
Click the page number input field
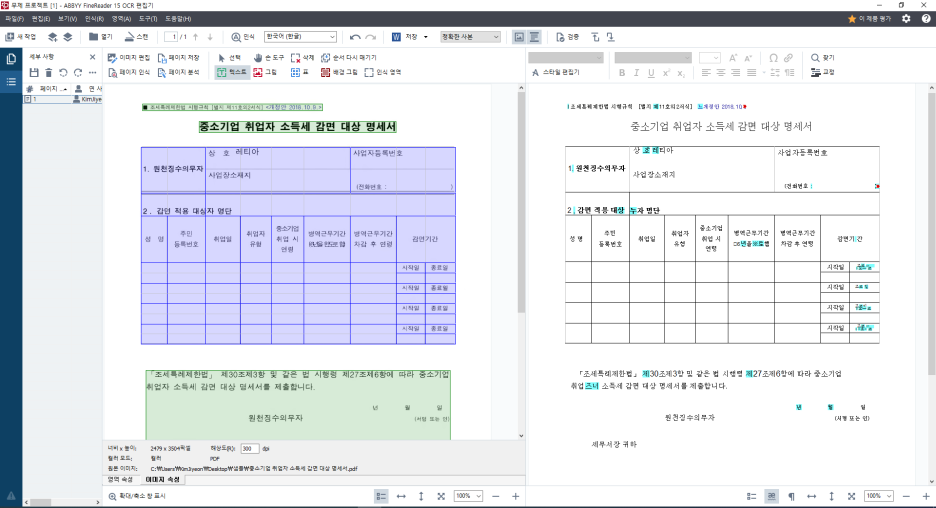[171, 37]
